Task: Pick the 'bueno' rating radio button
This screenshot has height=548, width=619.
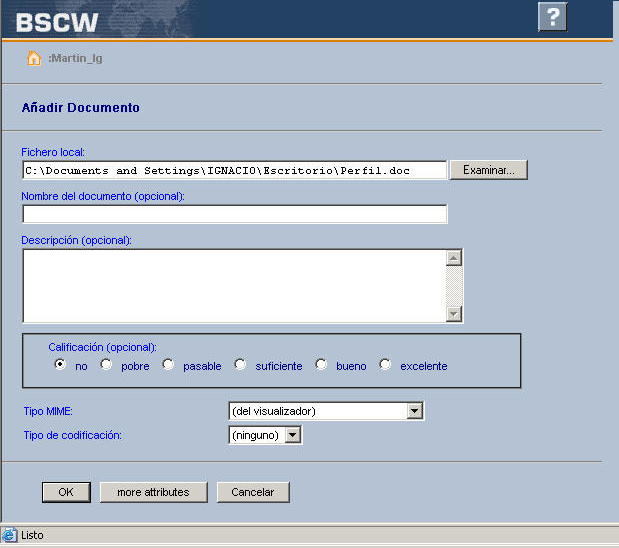Action: click(321, 365)
